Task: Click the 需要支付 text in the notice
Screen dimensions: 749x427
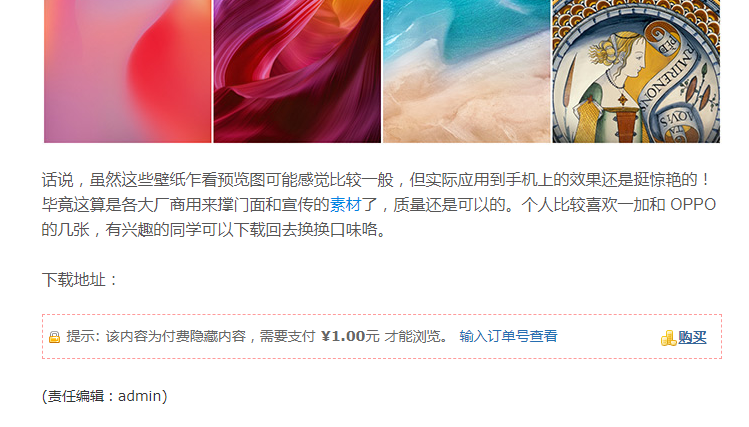Action: point(288,336)
